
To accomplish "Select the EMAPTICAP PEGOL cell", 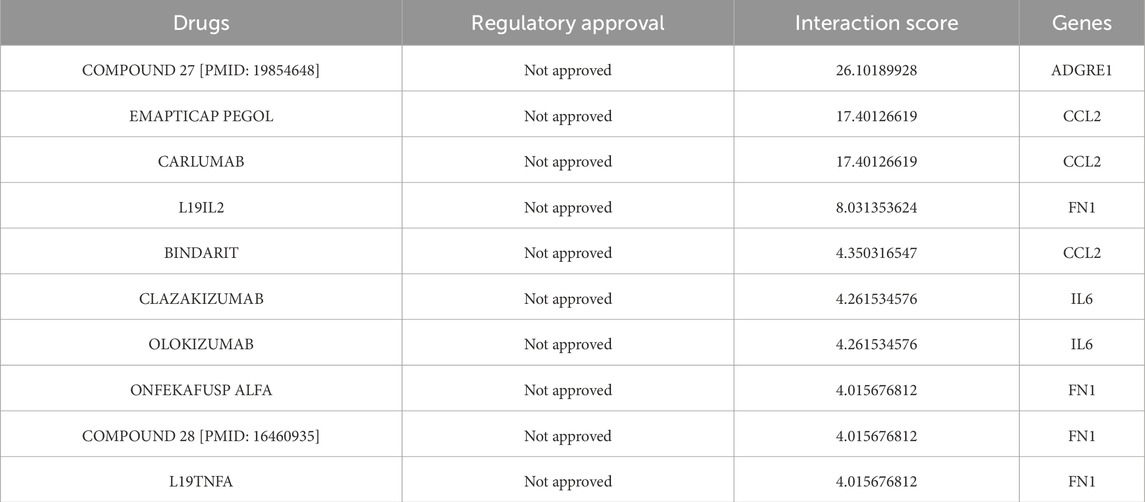I will pos(201,116).
